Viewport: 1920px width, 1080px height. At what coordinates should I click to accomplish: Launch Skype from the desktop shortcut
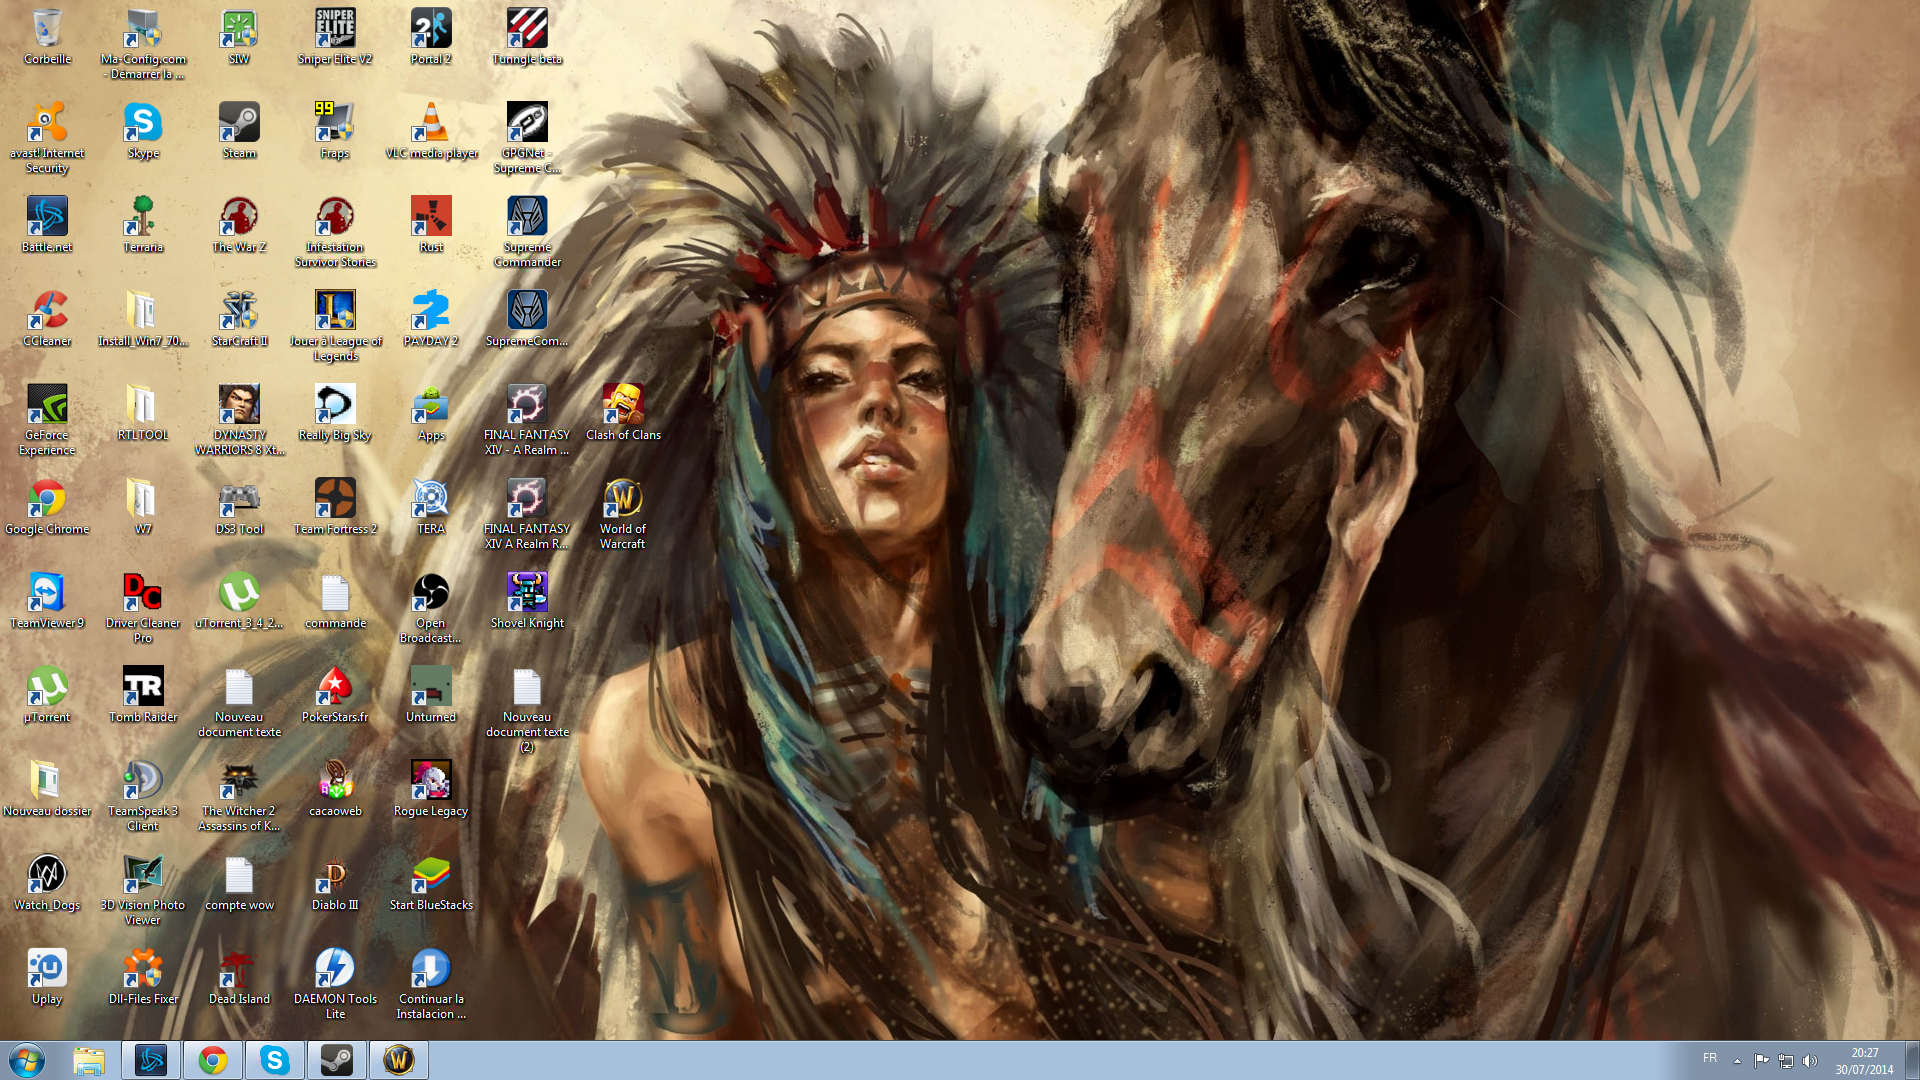143,131
